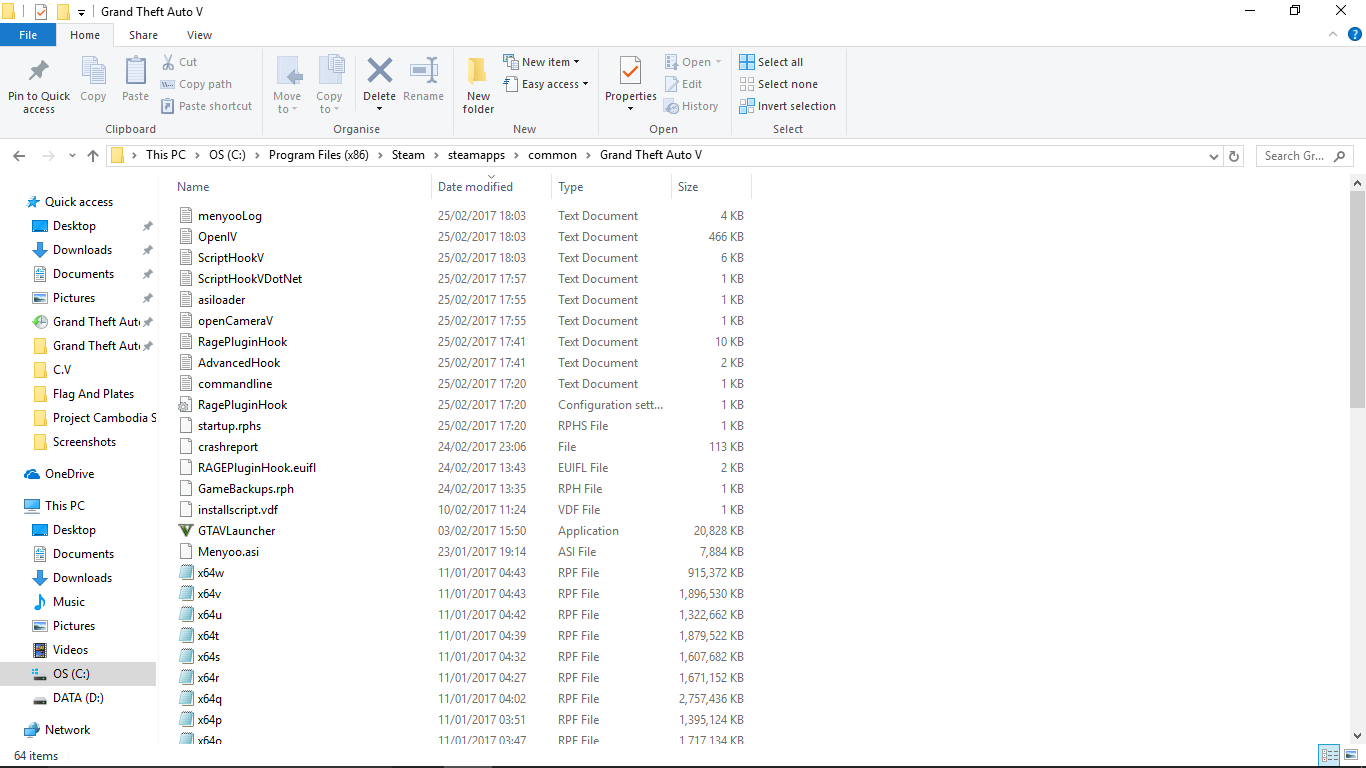Open Downloads under Quick access
The width and height of the screenshot is (1366, 768).
(x=82, y=250)
